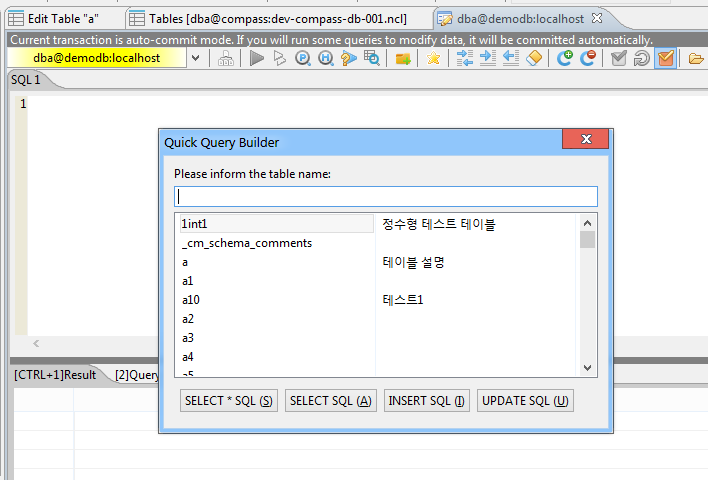The width and height of the screenshot is (708, 480).
Task: Click the open folder icon at toolbar end
Action: (x=696, y=58)
